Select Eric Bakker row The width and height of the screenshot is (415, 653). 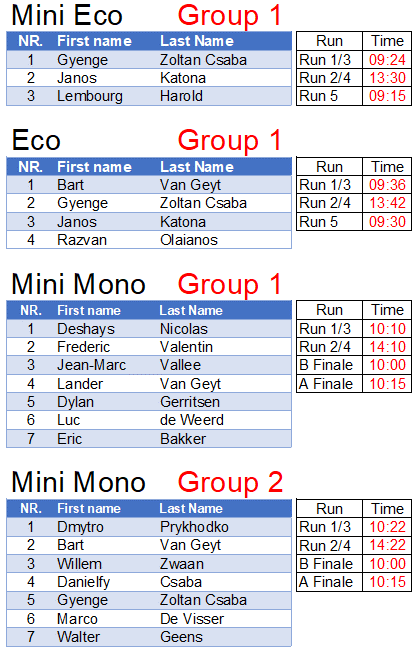[149, 439]
